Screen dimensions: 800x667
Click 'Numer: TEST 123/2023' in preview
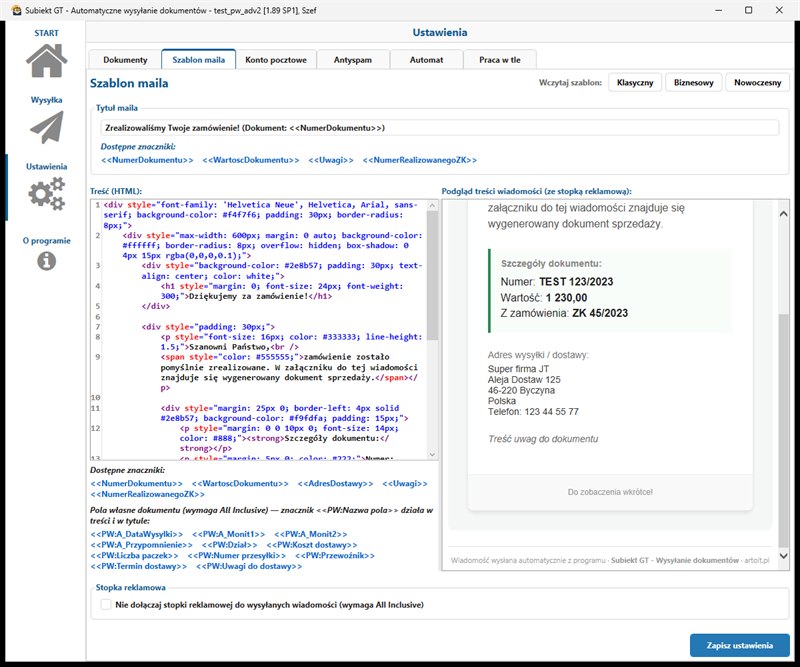(x=557, y=282)
